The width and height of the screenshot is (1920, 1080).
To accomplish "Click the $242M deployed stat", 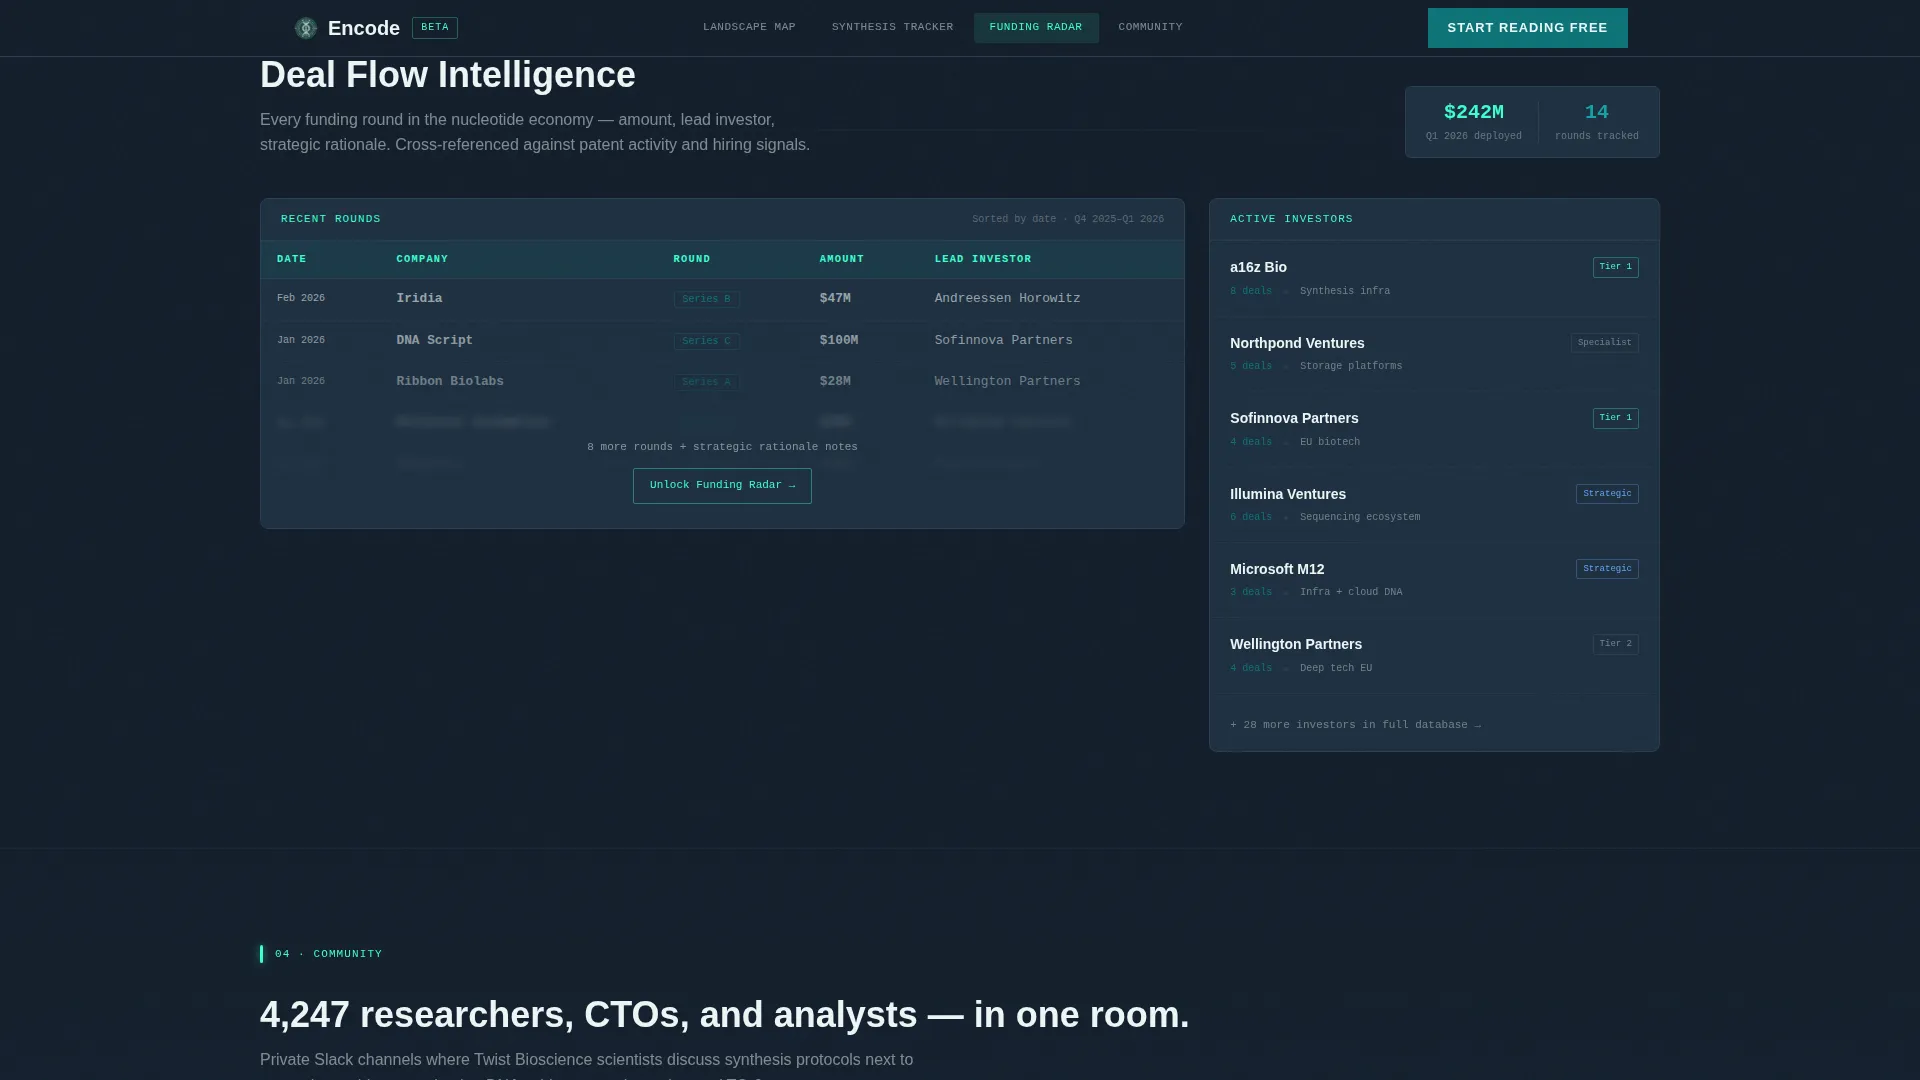I will click(x=1474, y=121).
